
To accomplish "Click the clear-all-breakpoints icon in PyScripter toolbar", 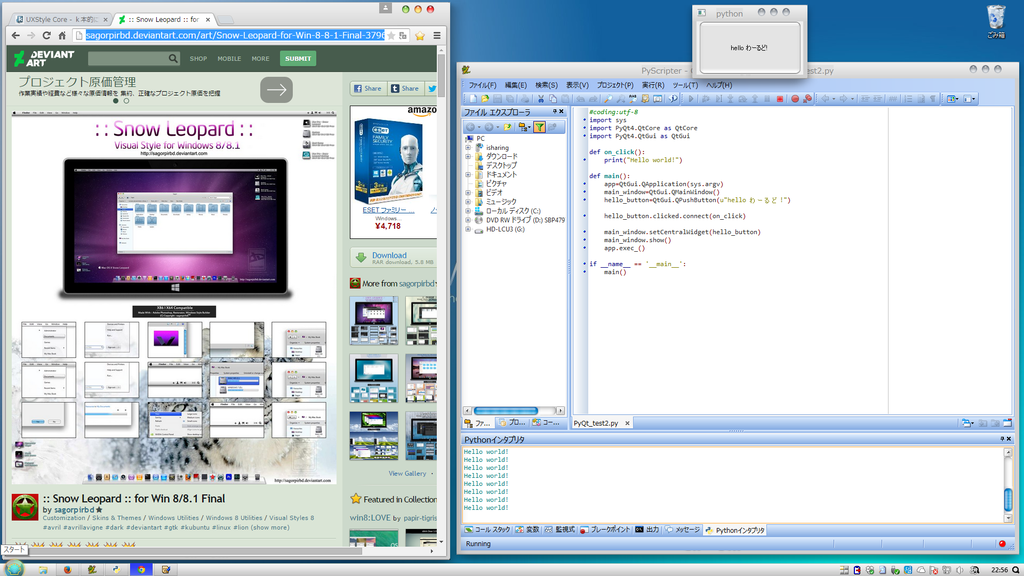I will 807,99.
